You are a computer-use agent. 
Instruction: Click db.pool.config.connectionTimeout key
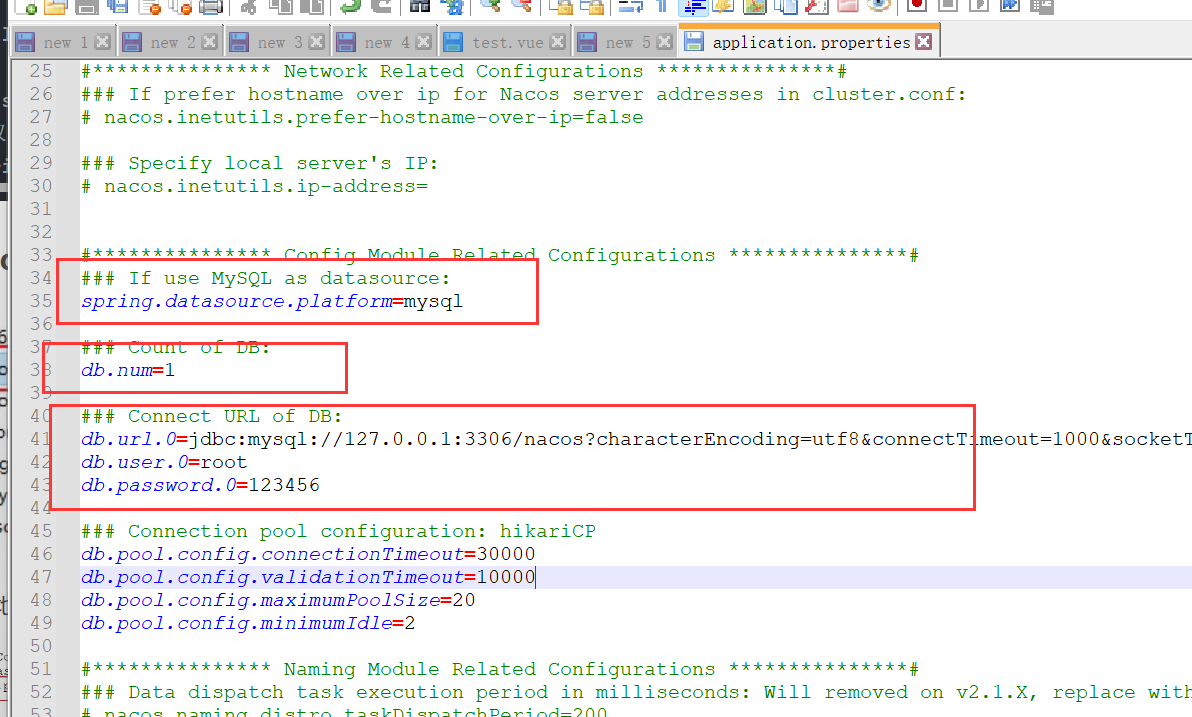click(272, 554)
